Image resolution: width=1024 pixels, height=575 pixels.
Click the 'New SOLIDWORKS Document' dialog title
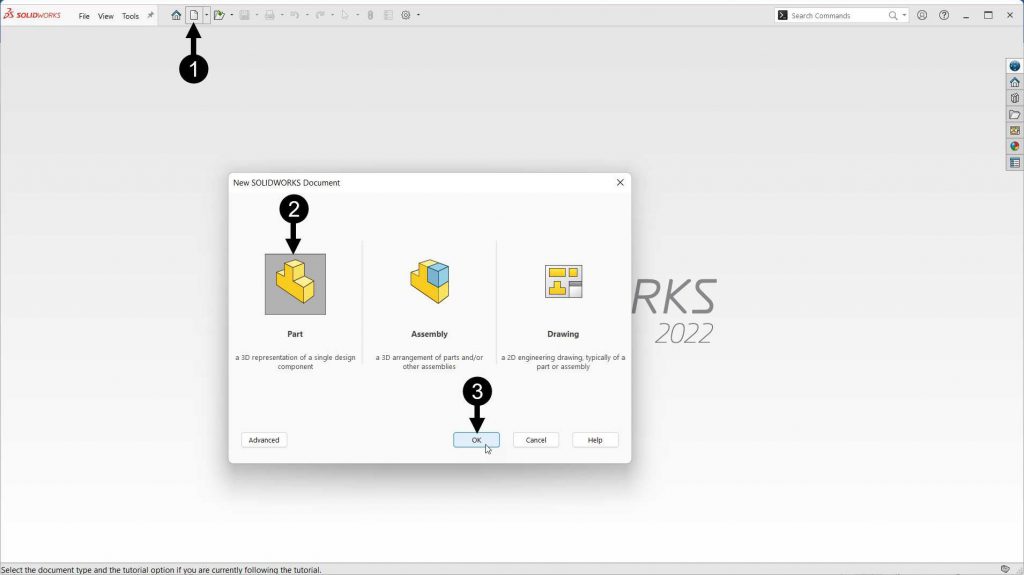coord(287,183)
